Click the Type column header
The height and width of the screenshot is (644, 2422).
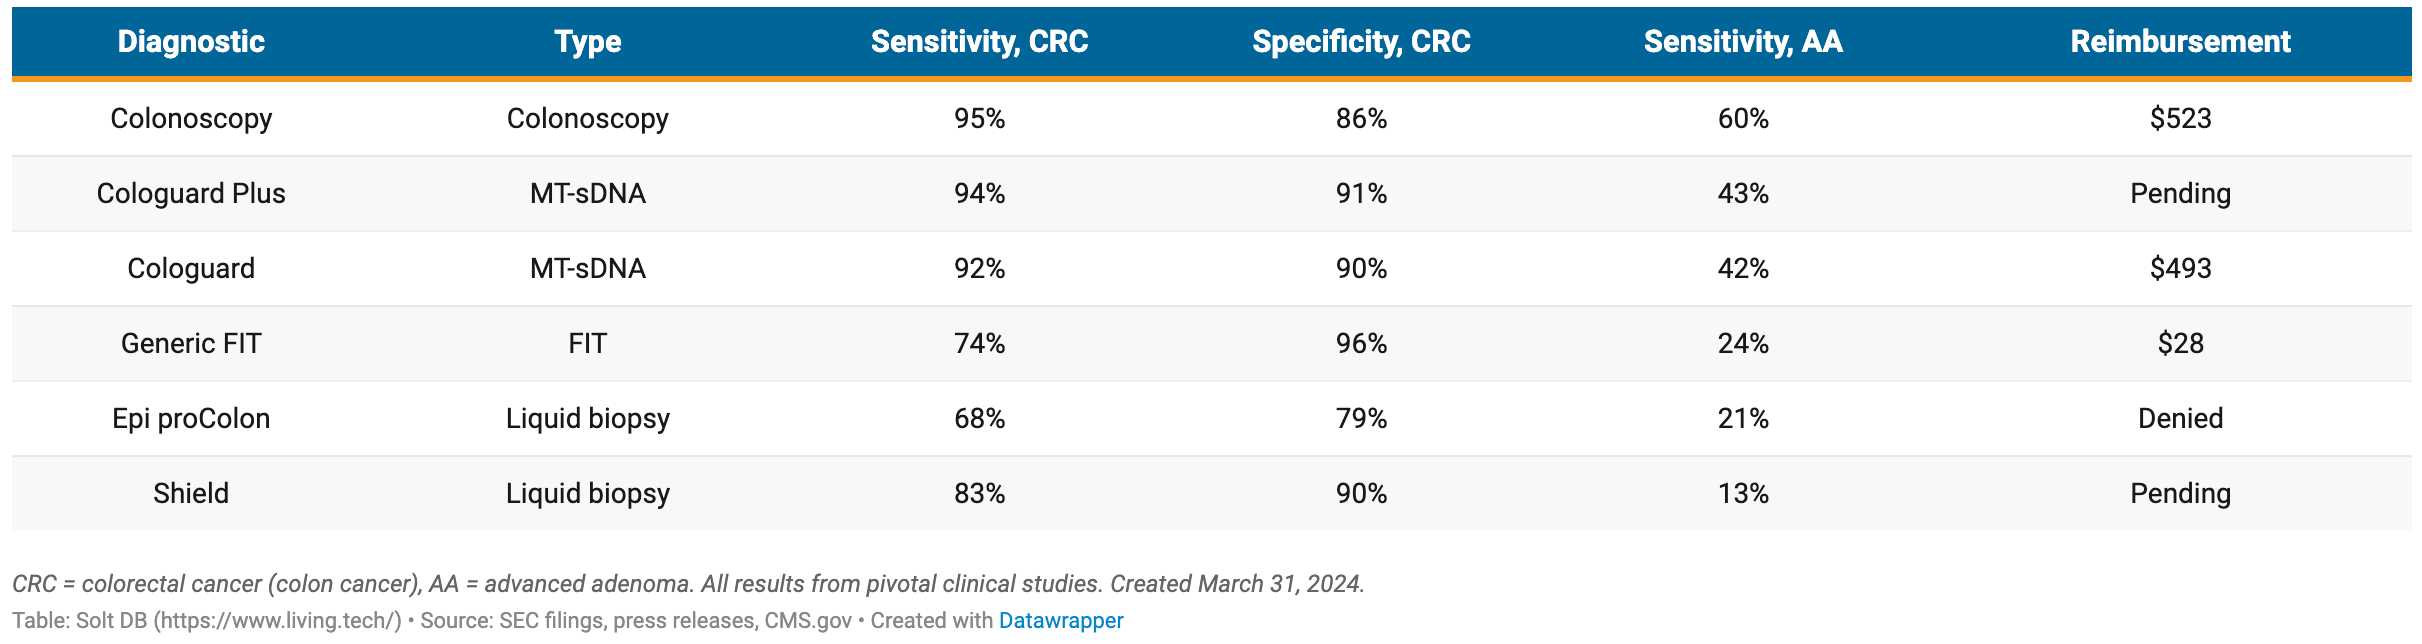click(588, 42)
